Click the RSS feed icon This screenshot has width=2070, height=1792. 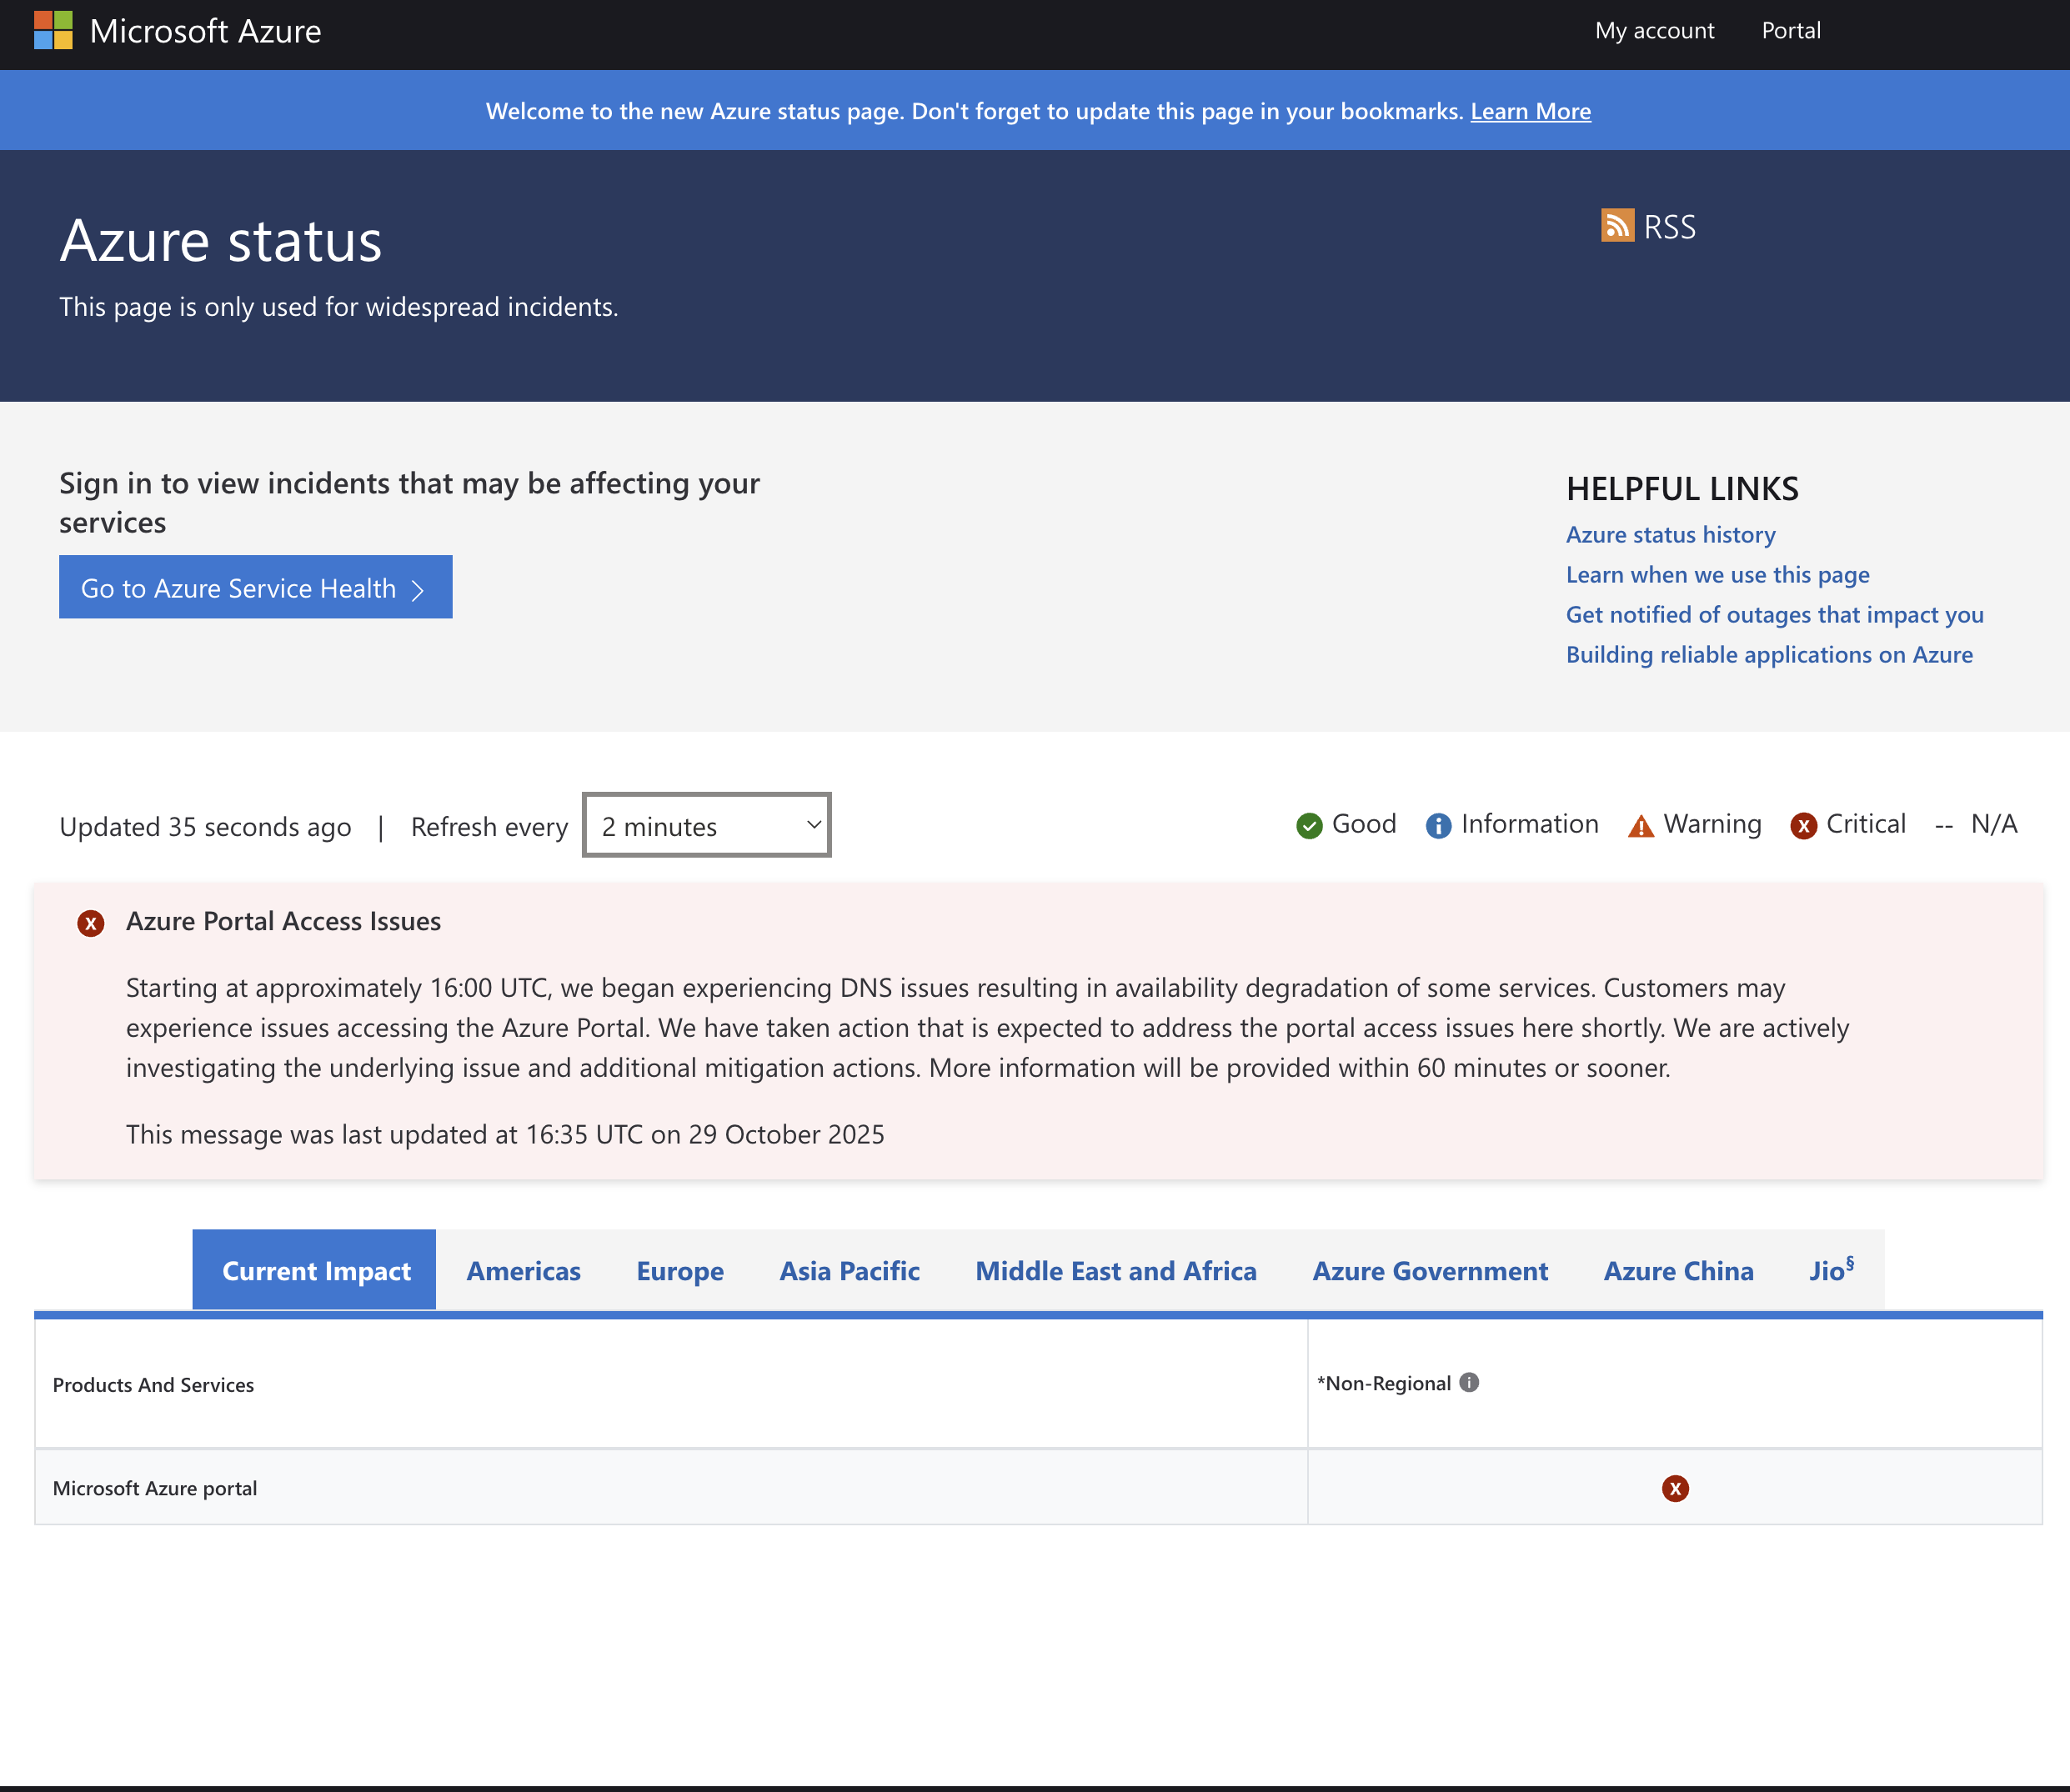point(1617,226)
